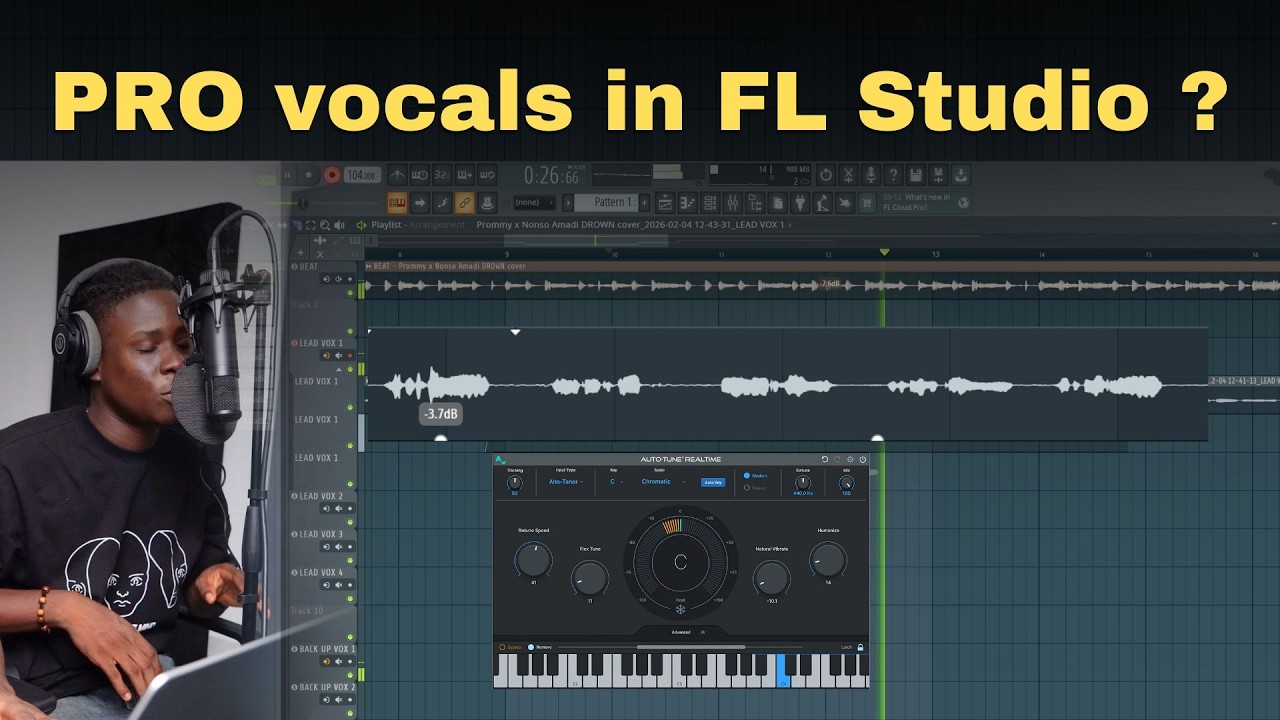Image resolution: width=1280 pixels, height=720 pixels.
Task: Open the Channel rack view icon
Action: coord(710,202)
